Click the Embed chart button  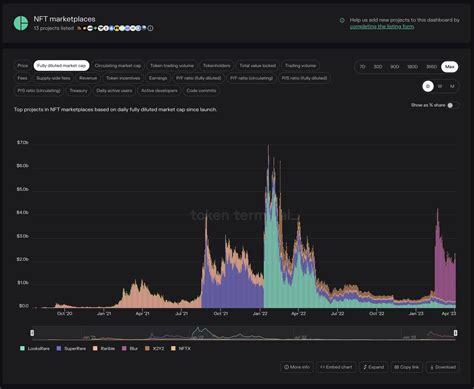336,367
